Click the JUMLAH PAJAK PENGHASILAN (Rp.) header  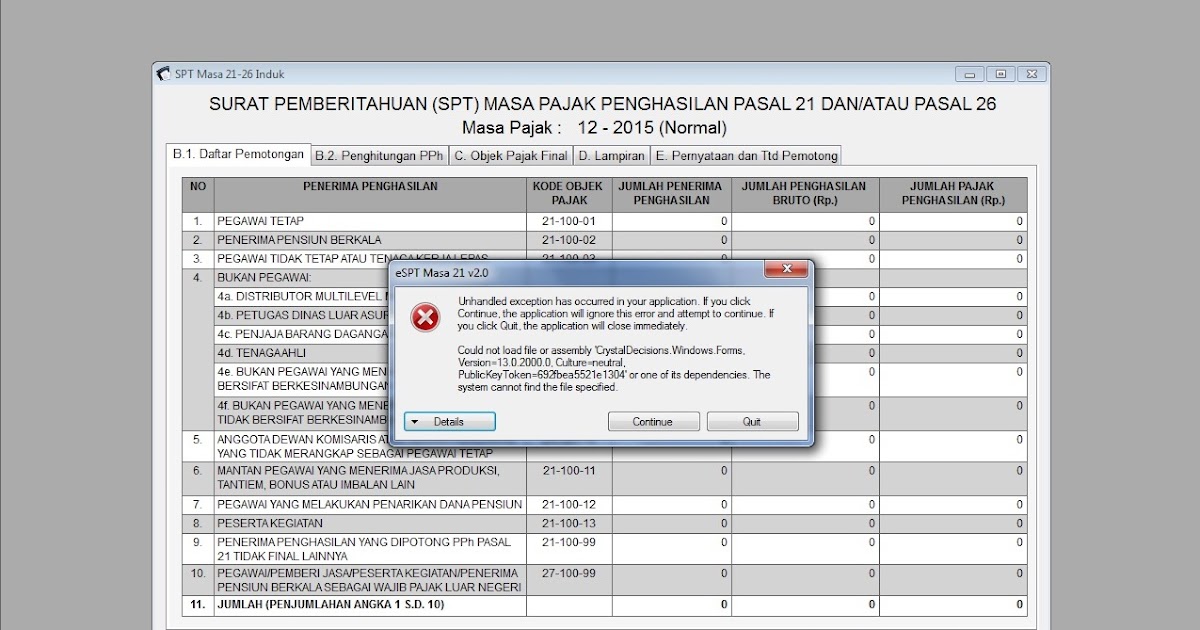coord(953,195)
